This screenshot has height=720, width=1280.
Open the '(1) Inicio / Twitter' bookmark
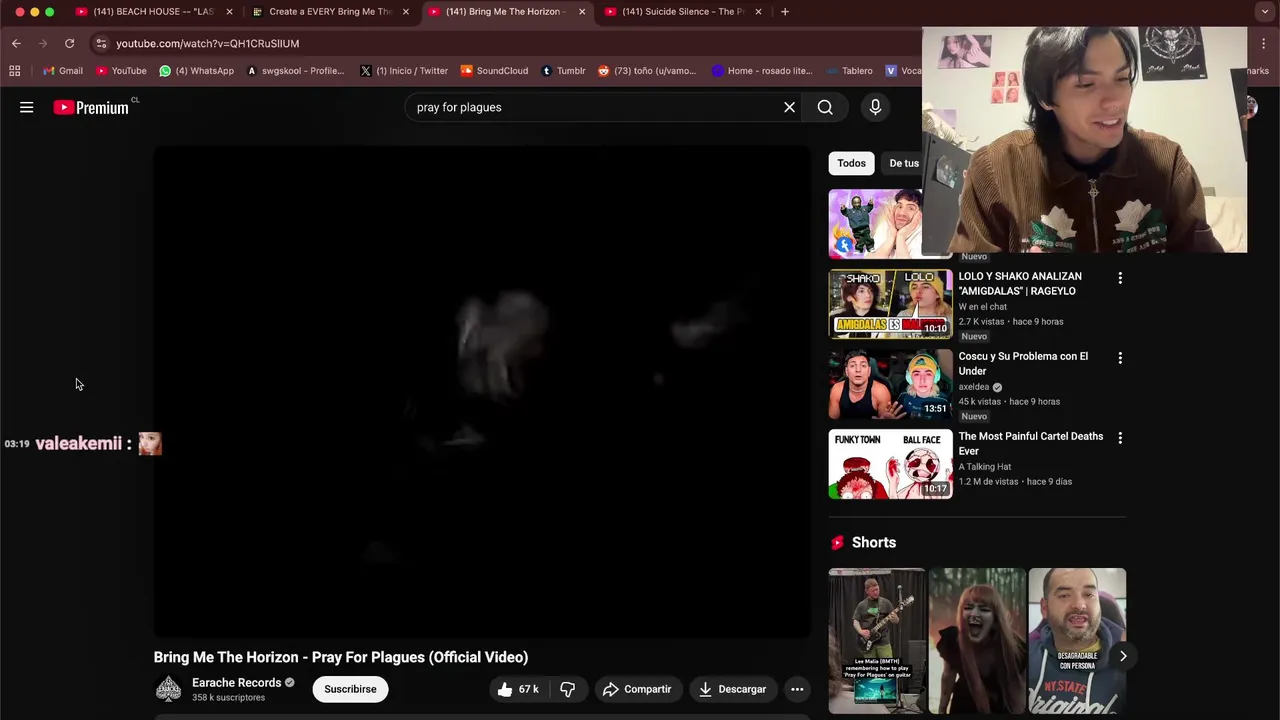coord(404,71)
